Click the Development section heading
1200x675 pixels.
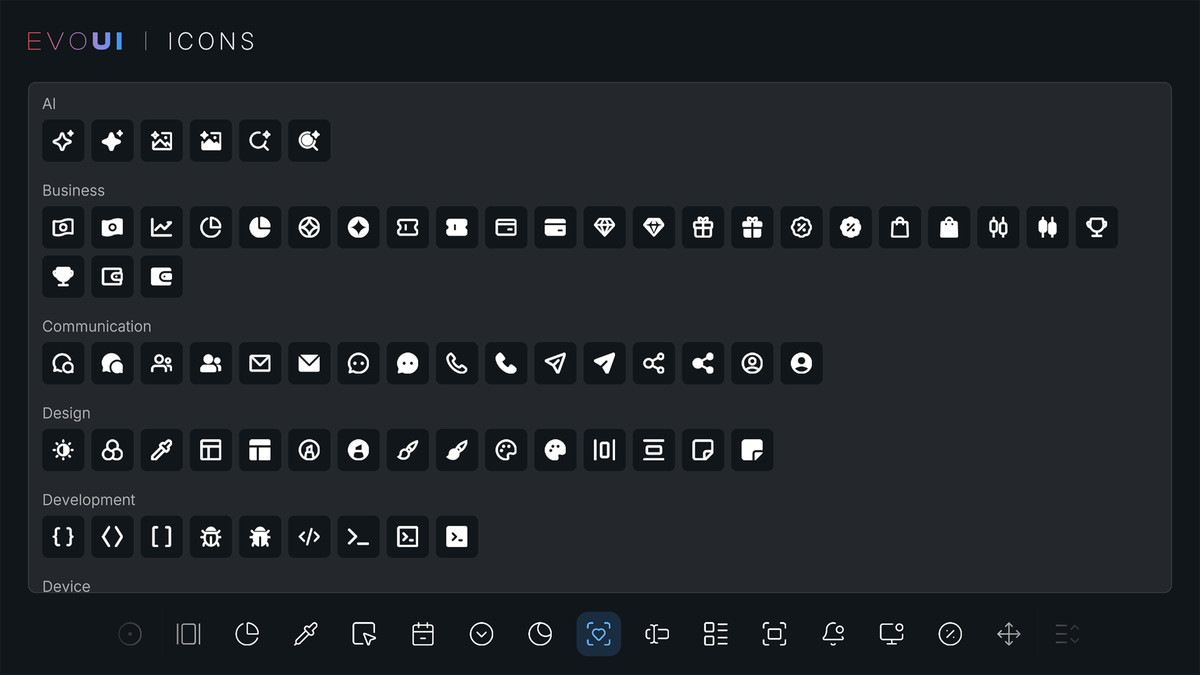89,500
